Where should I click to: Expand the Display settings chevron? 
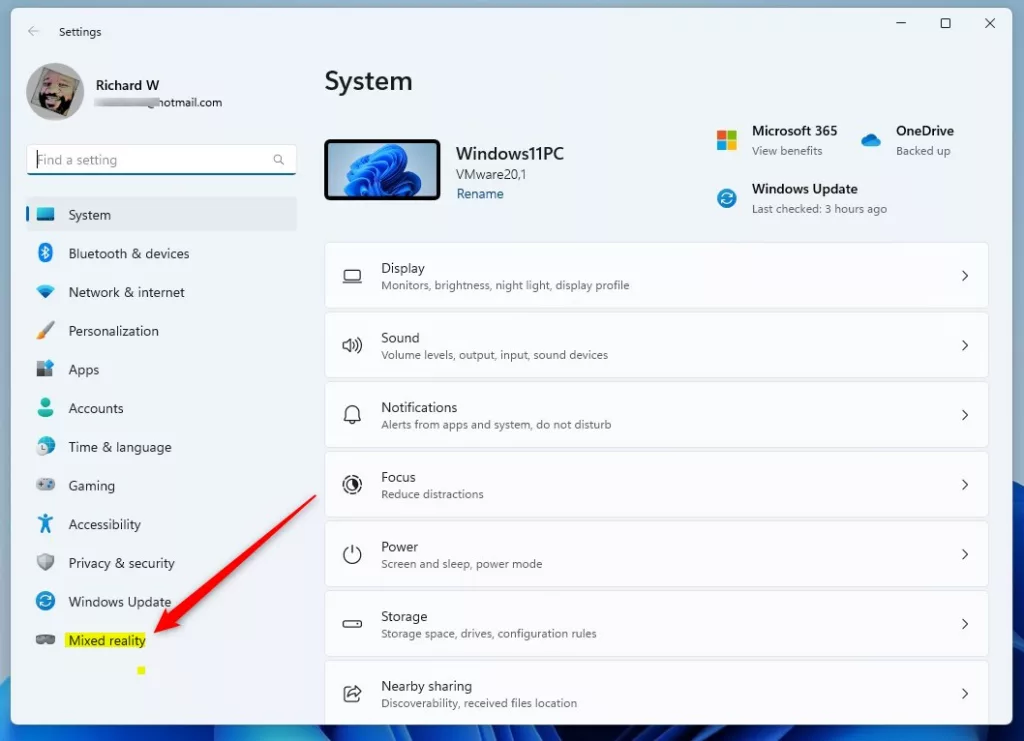964,276
